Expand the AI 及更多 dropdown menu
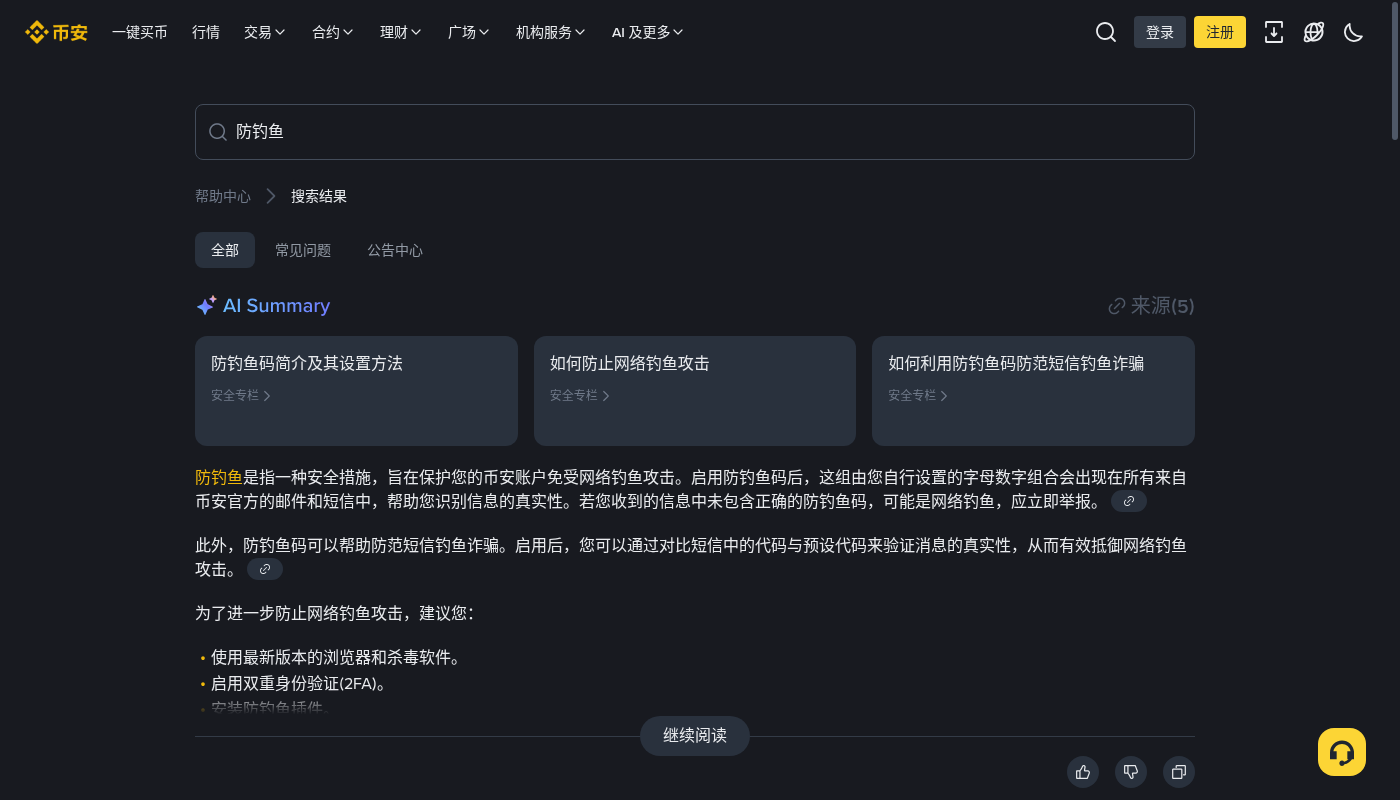 (x=648, y=32)
